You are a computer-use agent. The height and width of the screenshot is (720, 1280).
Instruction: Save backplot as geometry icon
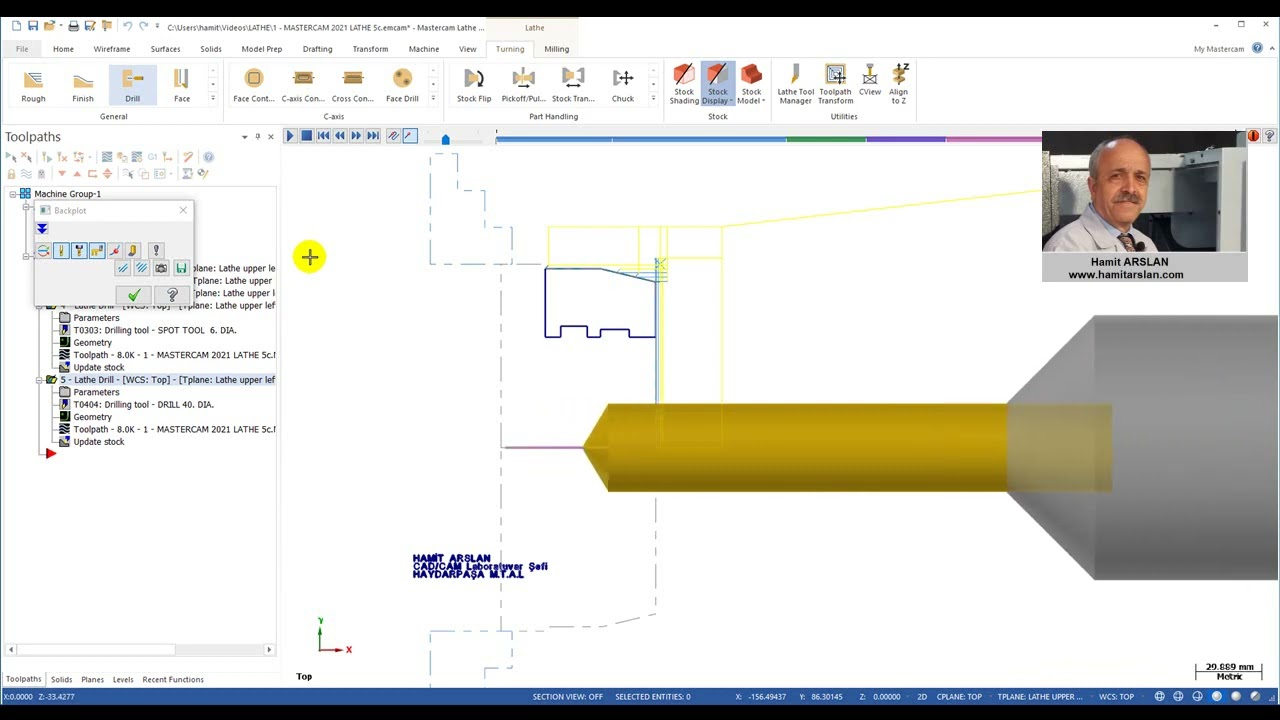pyautogui.click(x=181, y=268)
